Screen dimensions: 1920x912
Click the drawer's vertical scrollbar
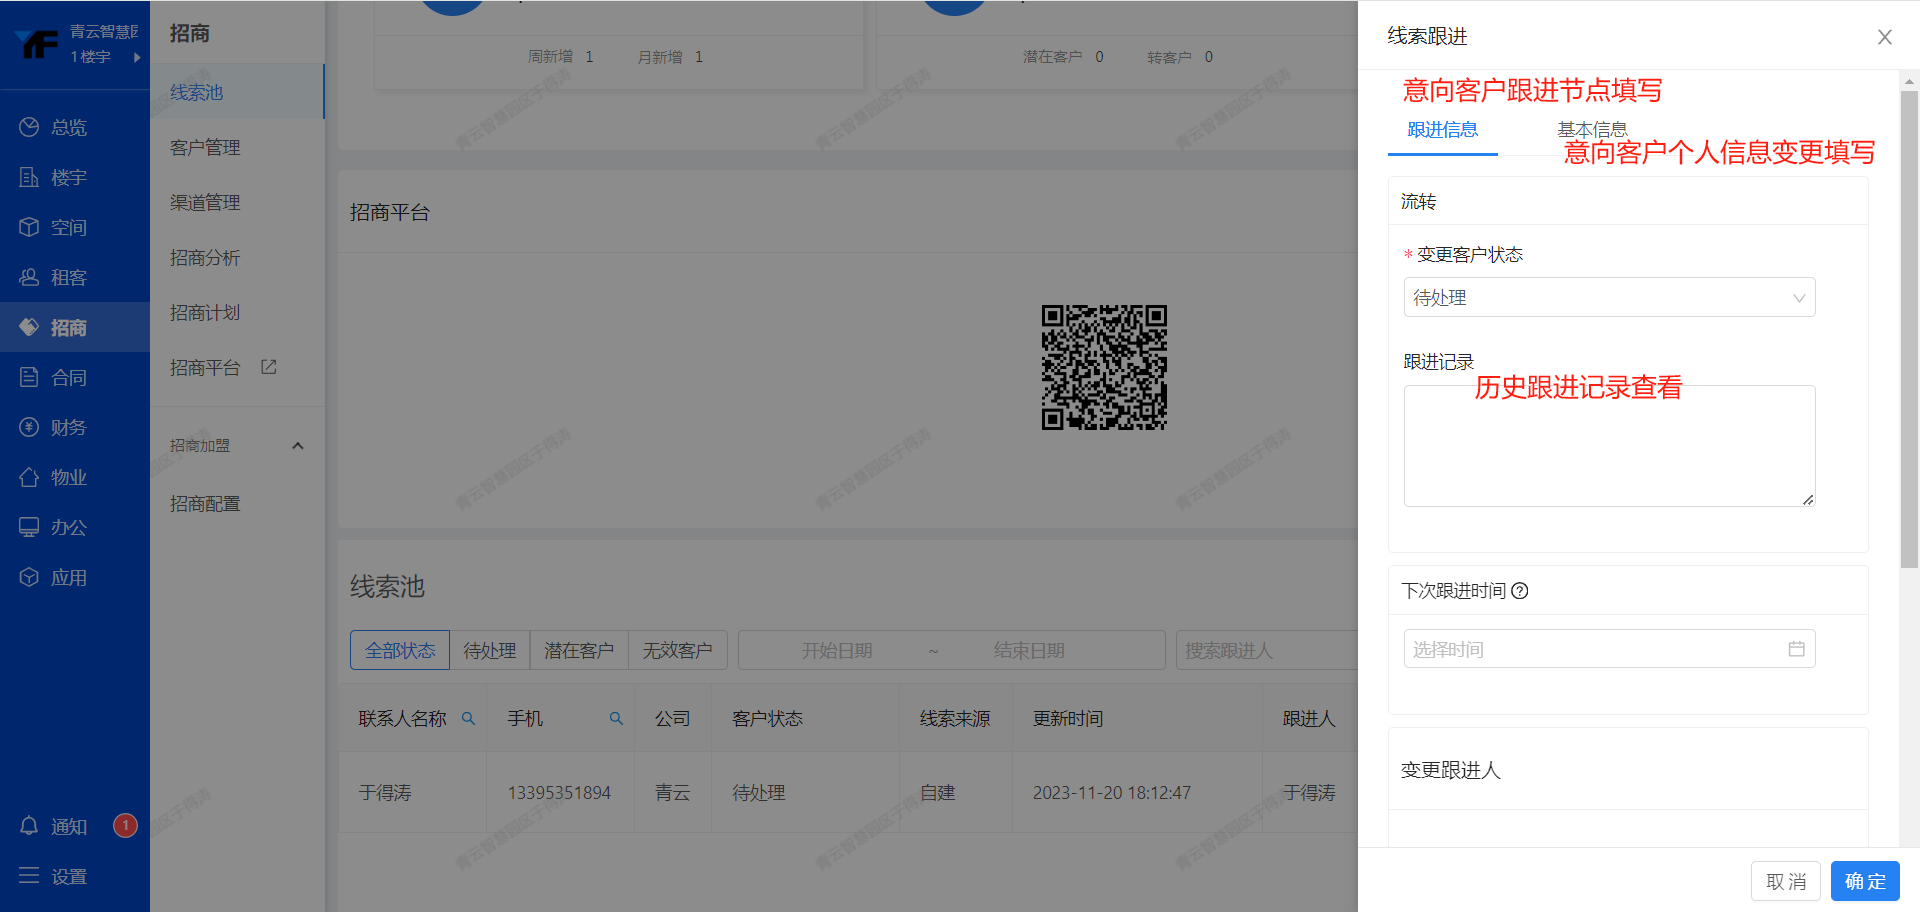tap(1909, 330)
